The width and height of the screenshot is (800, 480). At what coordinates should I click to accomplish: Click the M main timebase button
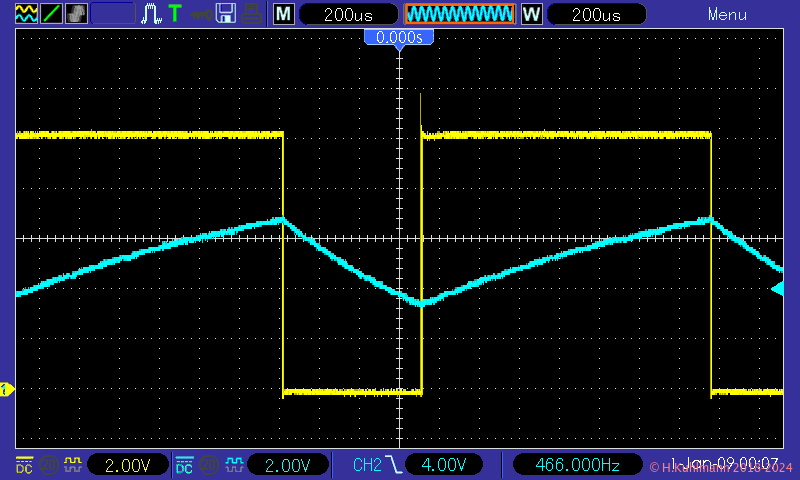click(284, 14)
